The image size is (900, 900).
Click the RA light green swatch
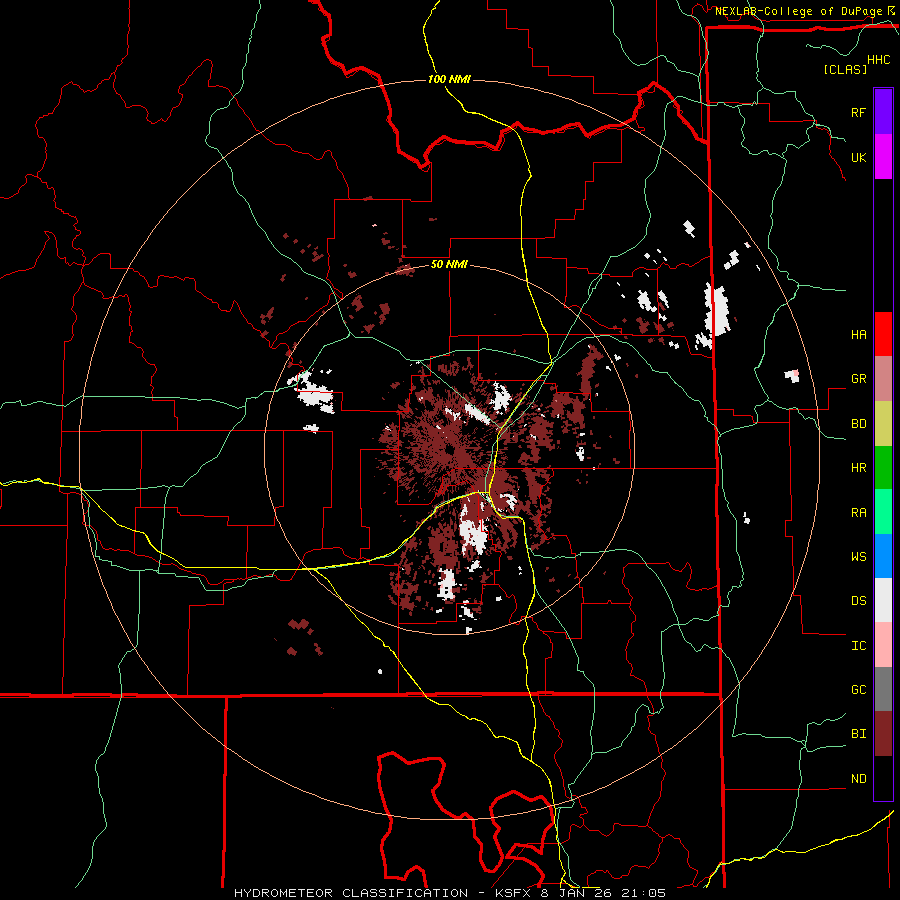tap(883, 512)
